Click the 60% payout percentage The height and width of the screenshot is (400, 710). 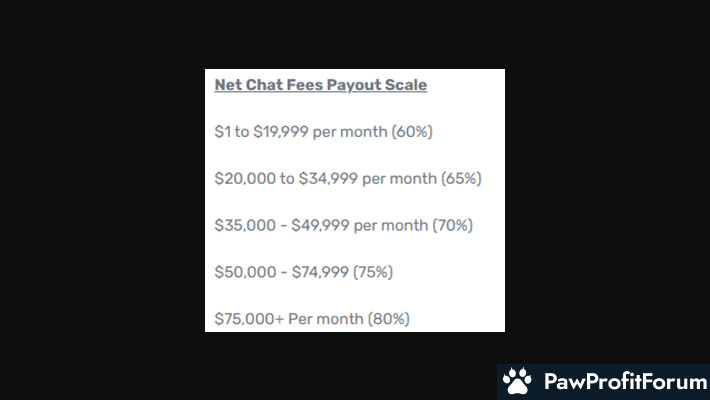point(413,132)
